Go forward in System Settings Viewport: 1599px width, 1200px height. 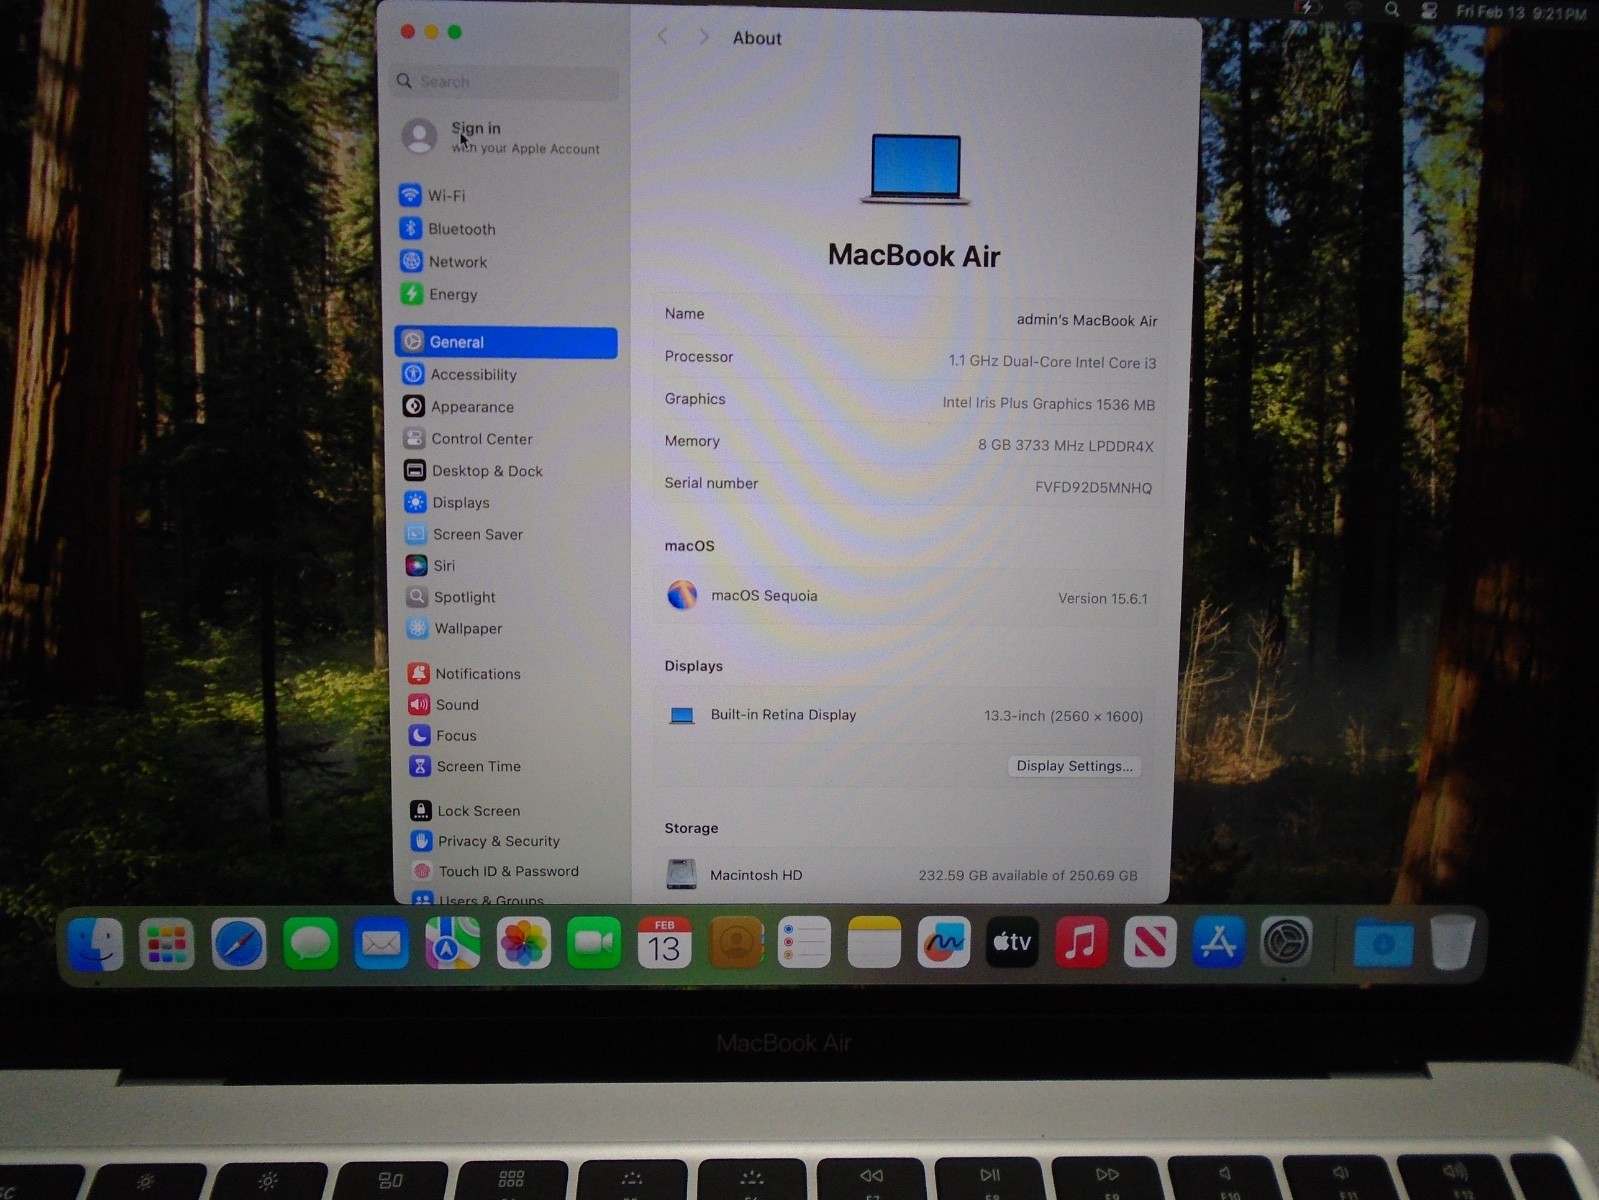(704, 37)
